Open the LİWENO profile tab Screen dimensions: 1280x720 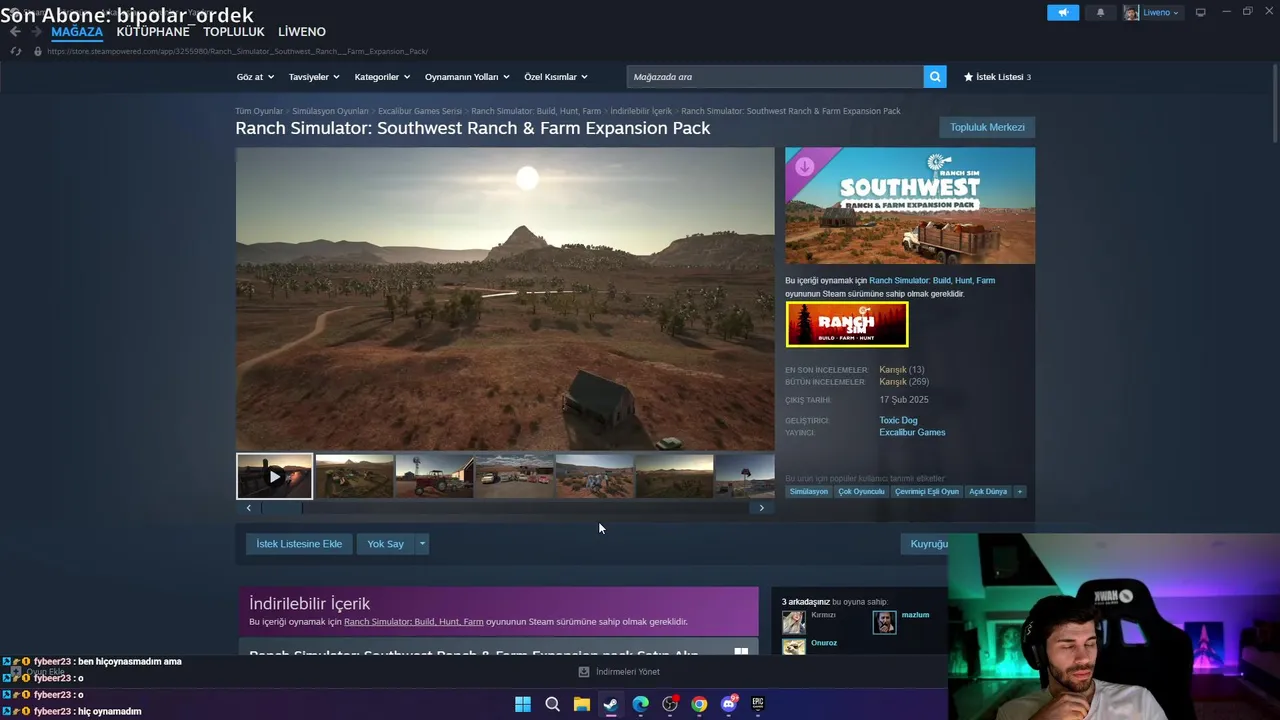(302, 32)
